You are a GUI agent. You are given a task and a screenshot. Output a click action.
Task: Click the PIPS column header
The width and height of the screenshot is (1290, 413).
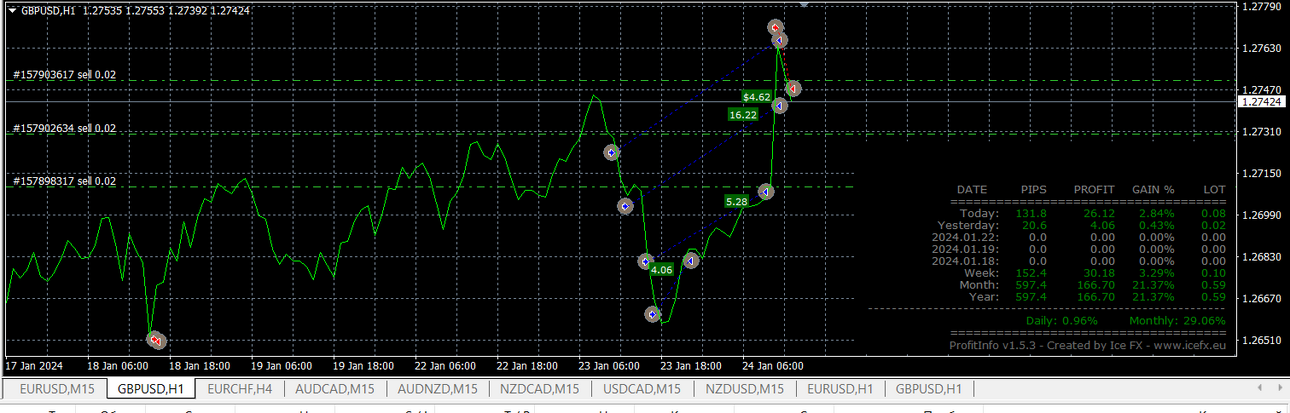(x=1034, y=189)
